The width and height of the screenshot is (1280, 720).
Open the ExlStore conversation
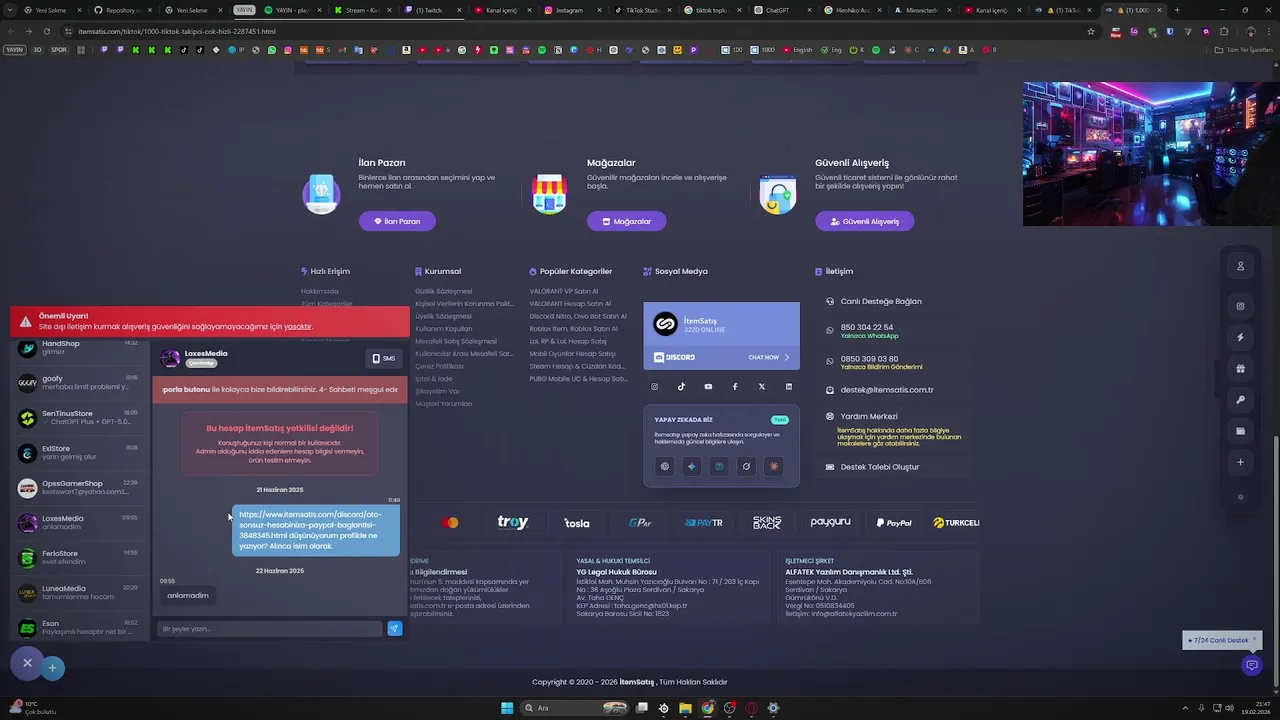pos(80,452)
